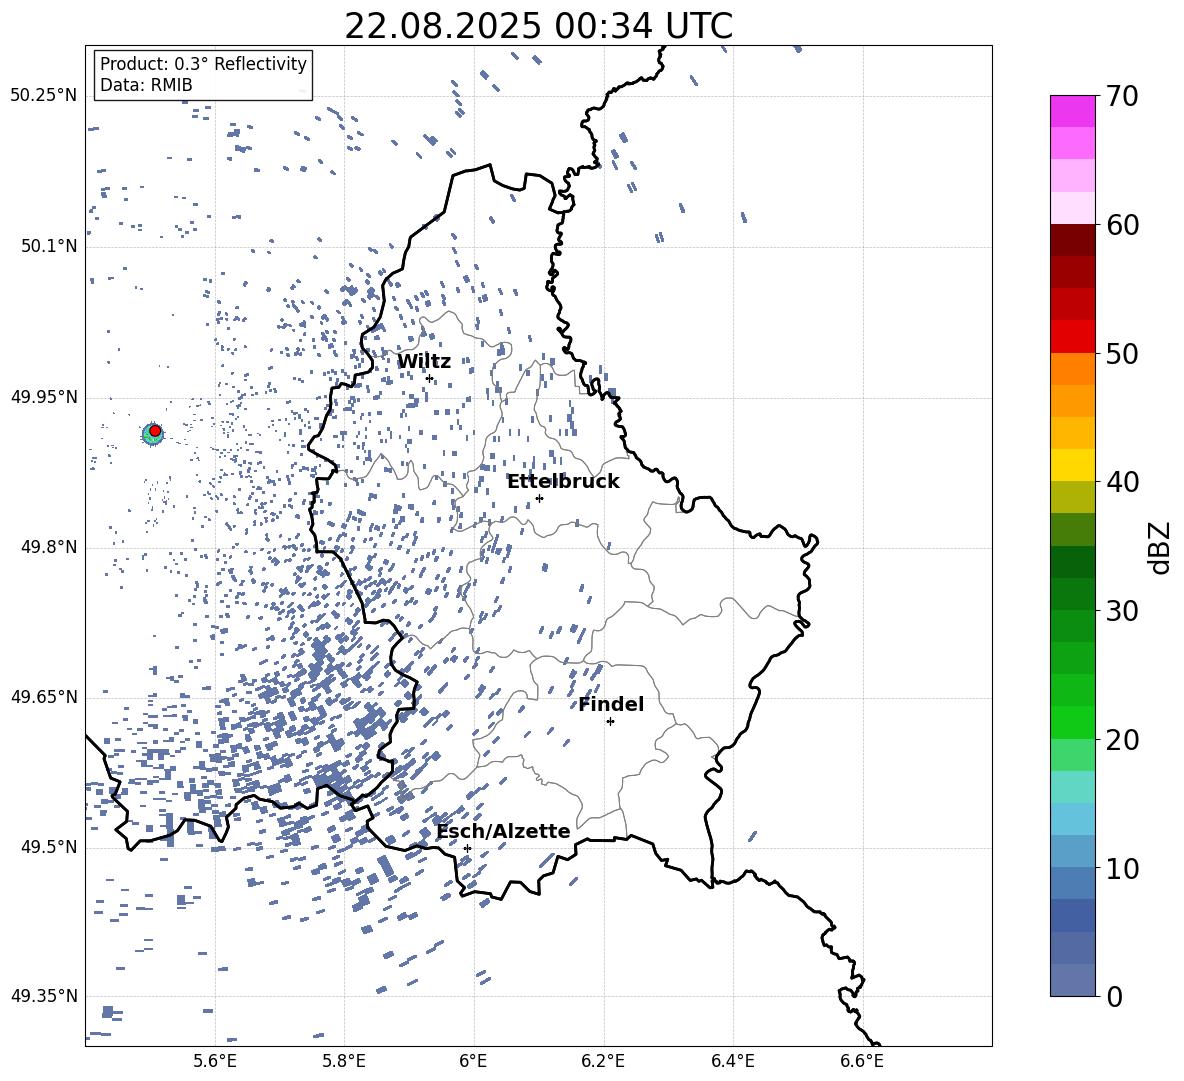
Task: Click the Data: RMIB text
Action: [x=146, y=85]
